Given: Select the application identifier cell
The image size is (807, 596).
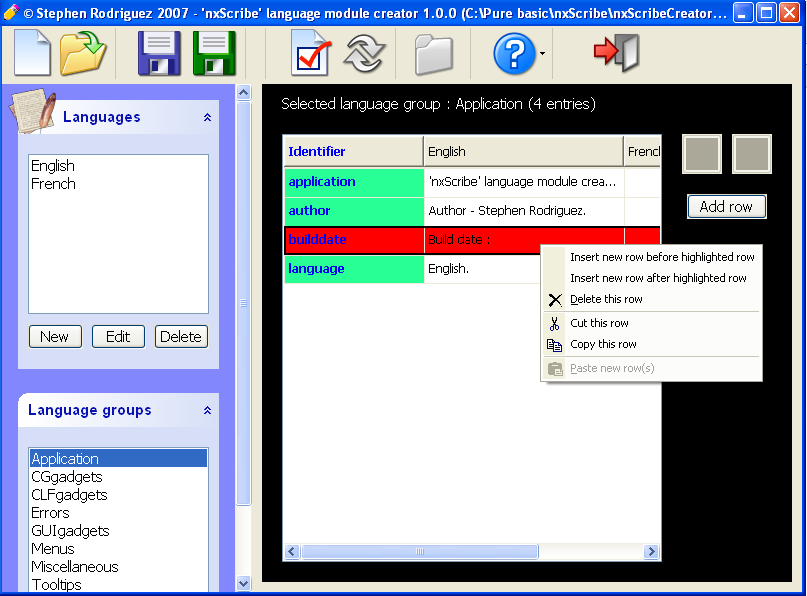Looking at the screenshot, I should 354,182.
